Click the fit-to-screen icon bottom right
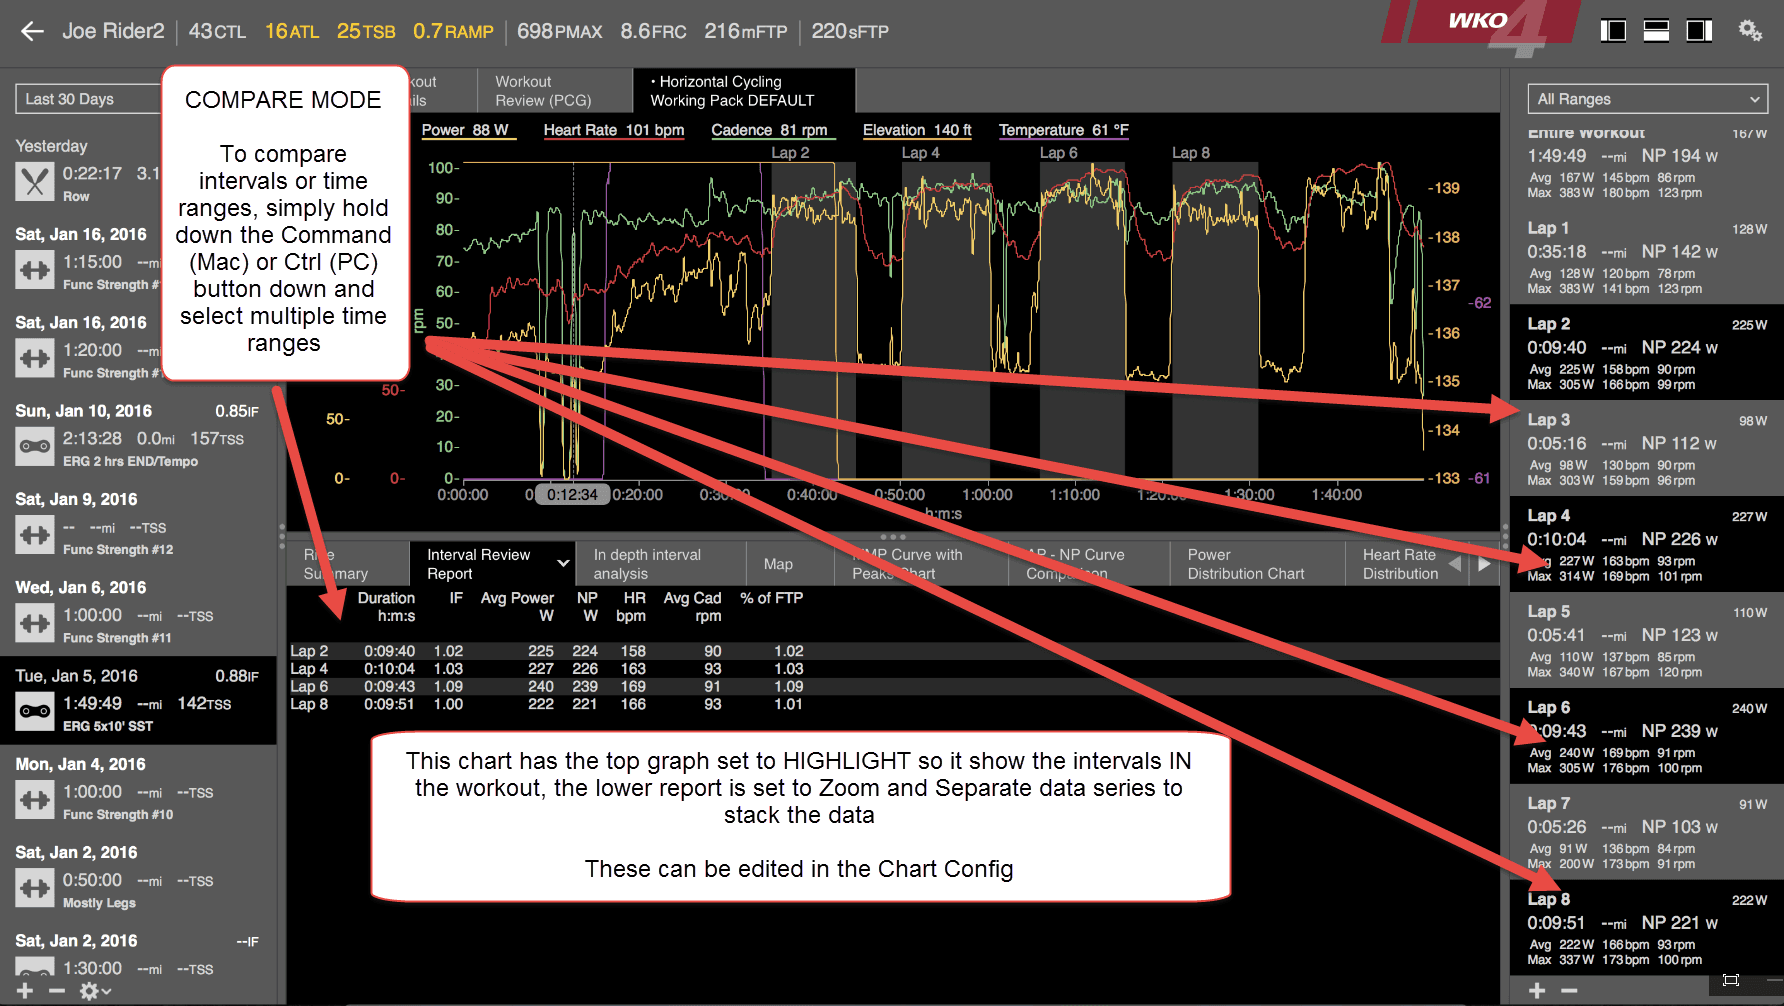 pos(1732,980)
